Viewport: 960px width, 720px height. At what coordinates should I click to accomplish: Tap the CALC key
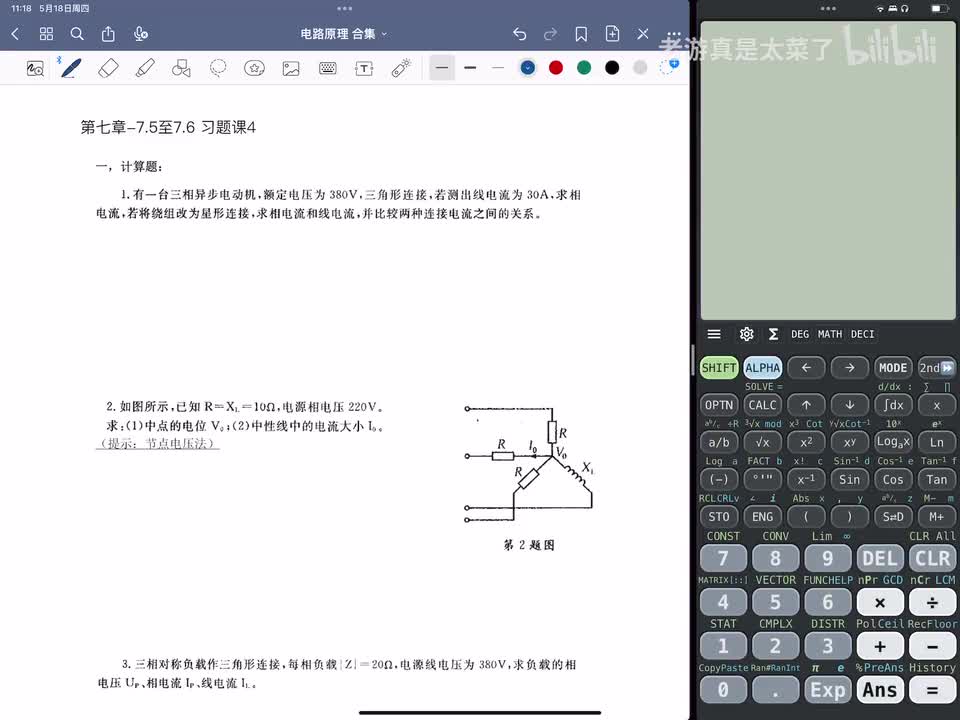(x=763, y=405)
